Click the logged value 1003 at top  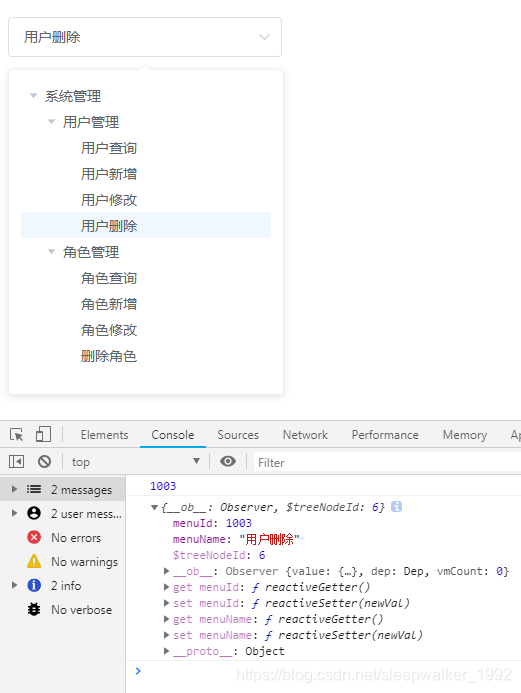163,486
